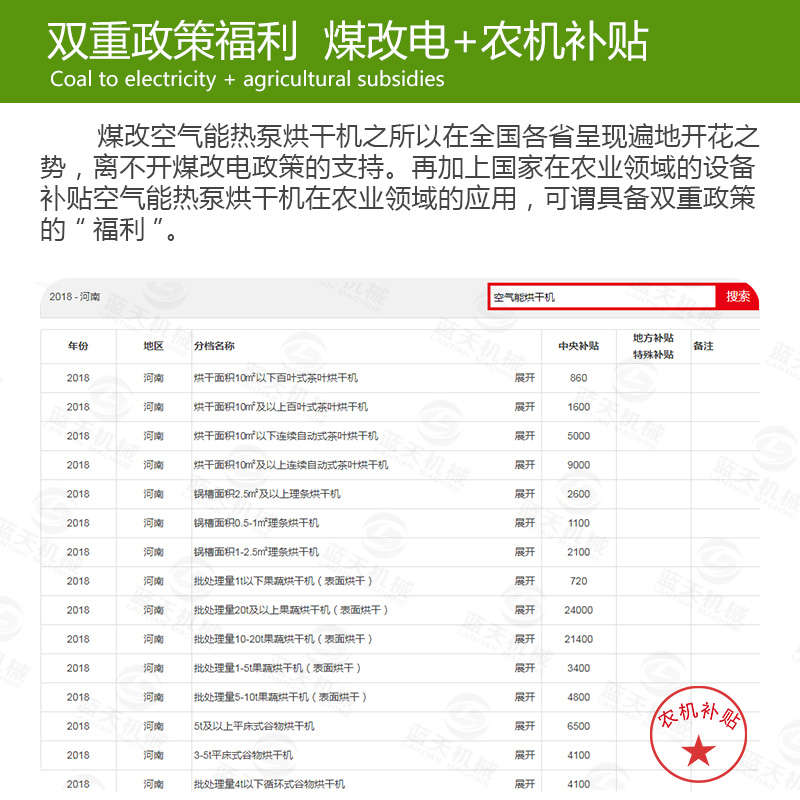Click the red 搜索 search button
The height and width of the screenshot is (800, 800).
point(738,297)
